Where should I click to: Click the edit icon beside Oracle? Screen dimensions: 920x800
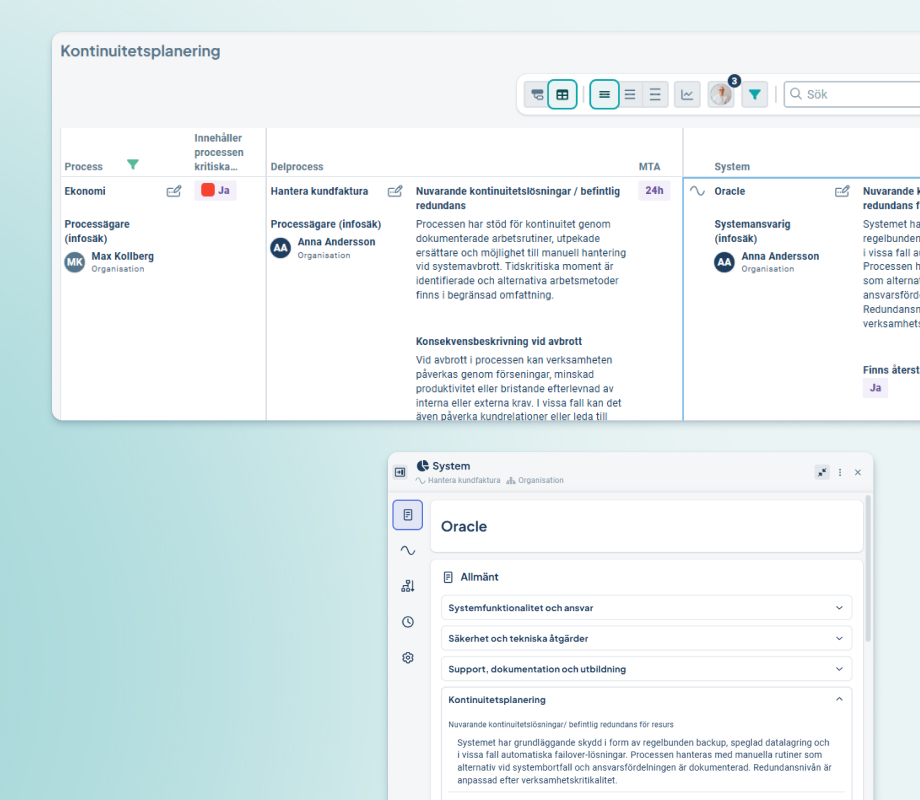pos(842,191)
